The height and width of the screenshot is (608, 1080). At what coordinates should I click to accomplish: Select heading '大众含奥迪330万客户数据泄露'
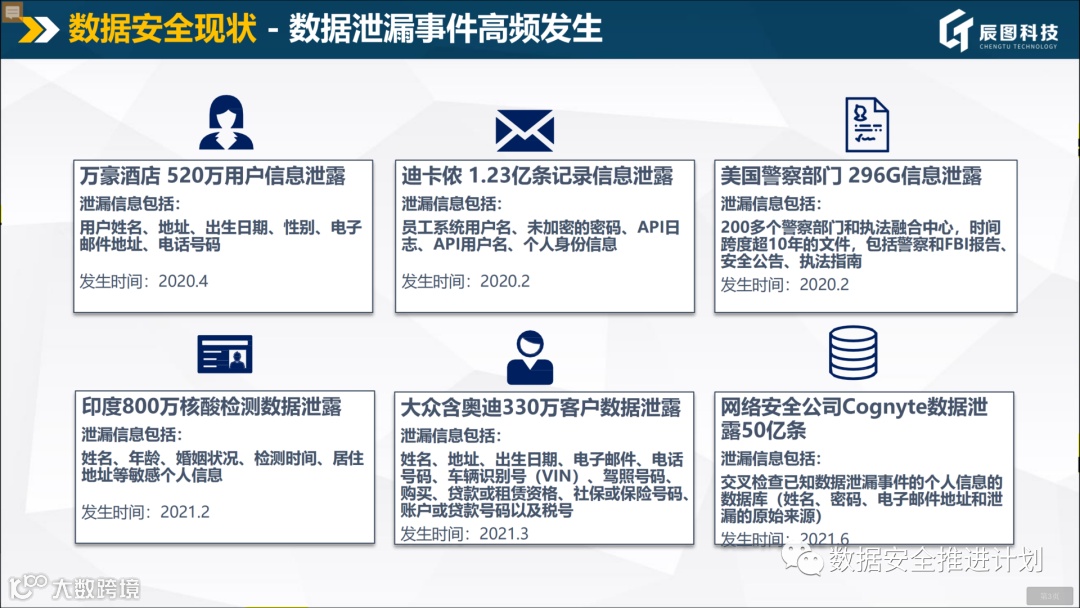coord(541,408)
